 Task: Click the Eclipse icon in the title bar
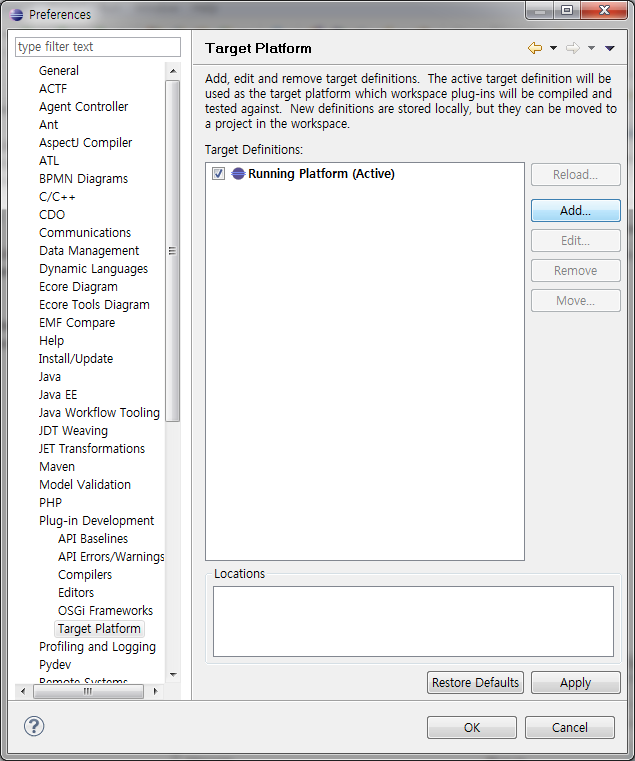coord(17,15)
